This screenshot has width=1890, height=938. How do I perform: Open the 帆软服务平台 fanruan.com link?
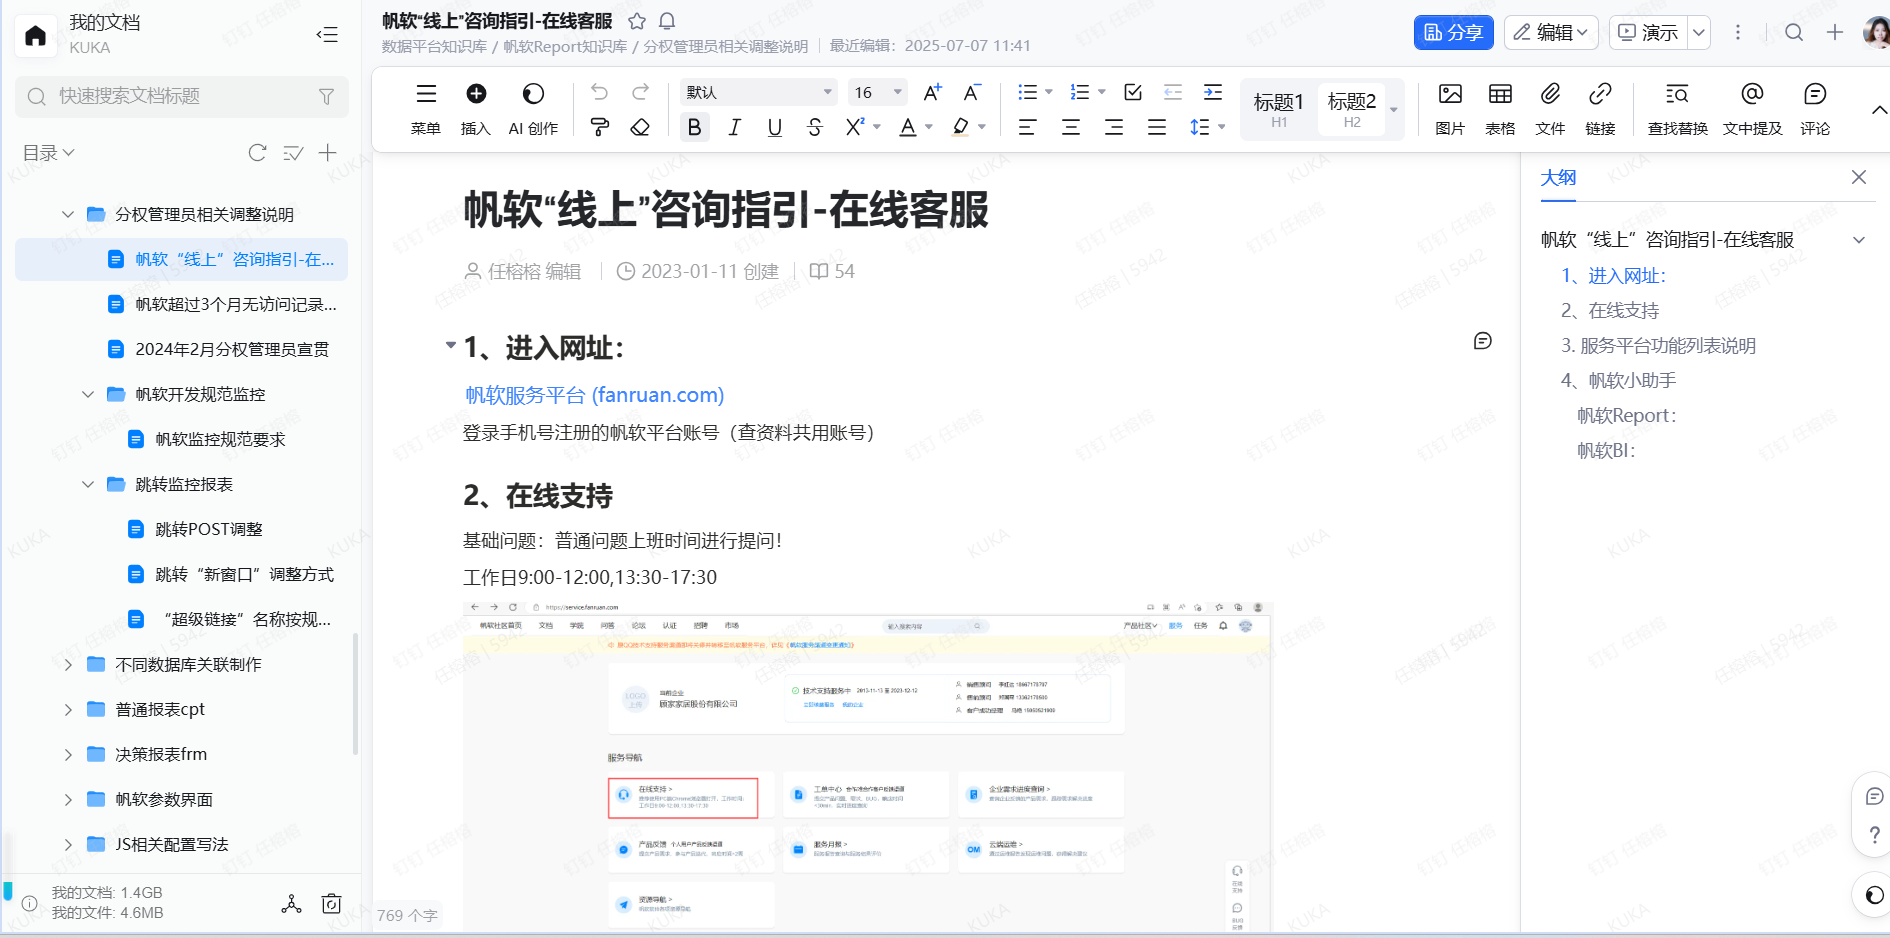point(594,395)
